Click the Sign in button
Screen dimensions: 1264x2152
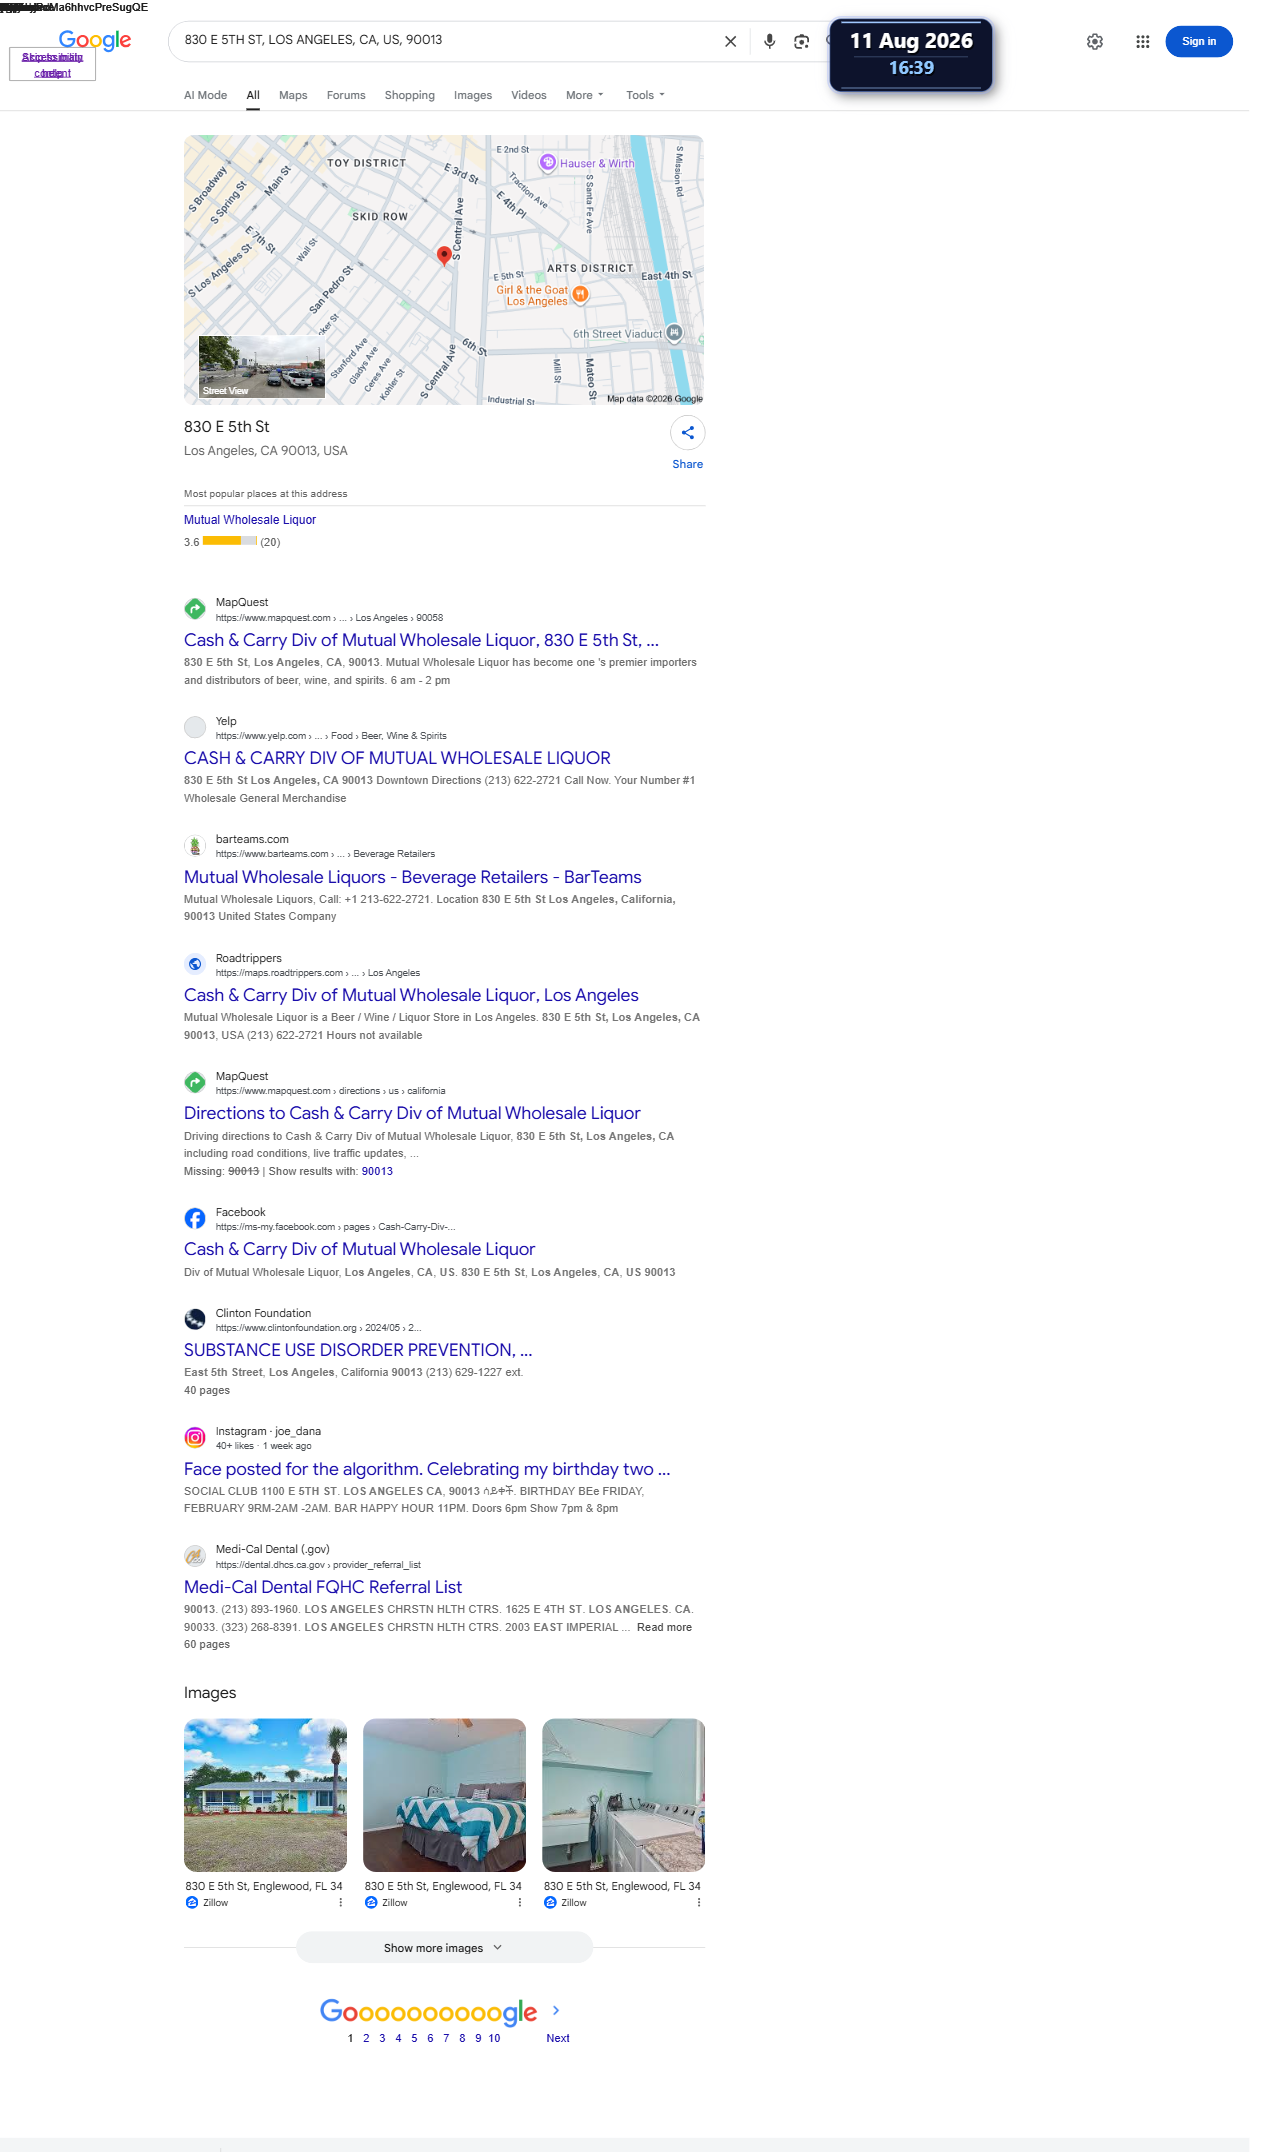(1199, 41)
